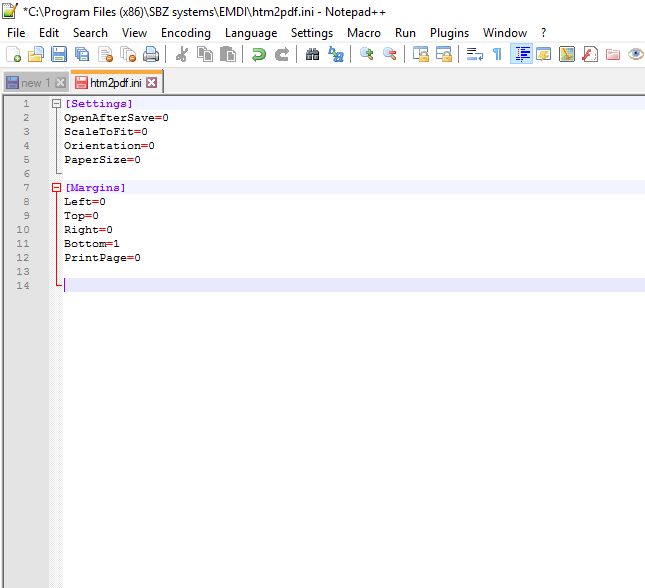Screen dimensions: 645x588
Task: Click the Replace toolbar icon
Action: tap(336, 54)
